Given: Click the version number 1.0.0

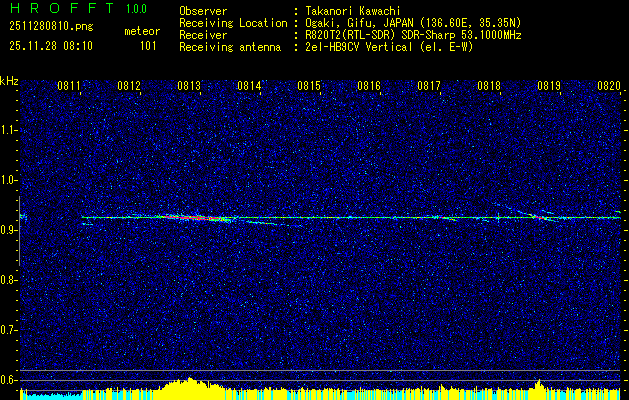Looking at the screenshot, I should click(136, 9).
